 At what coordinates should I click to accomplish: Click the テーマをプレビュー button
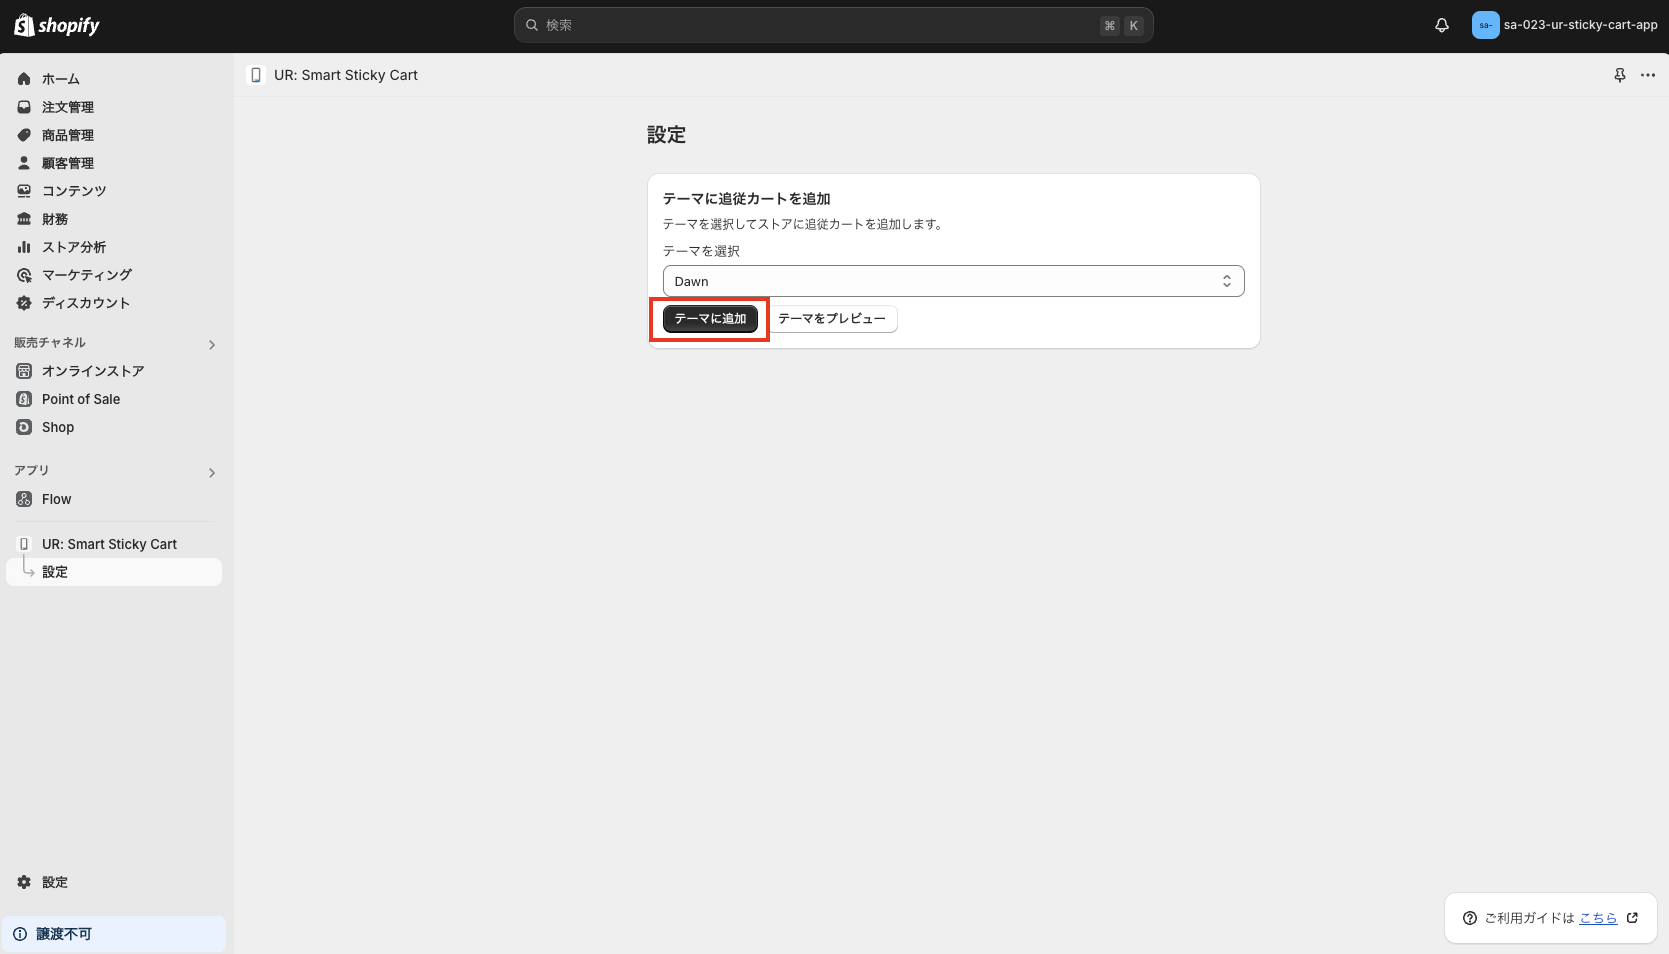tap(832, 319)
